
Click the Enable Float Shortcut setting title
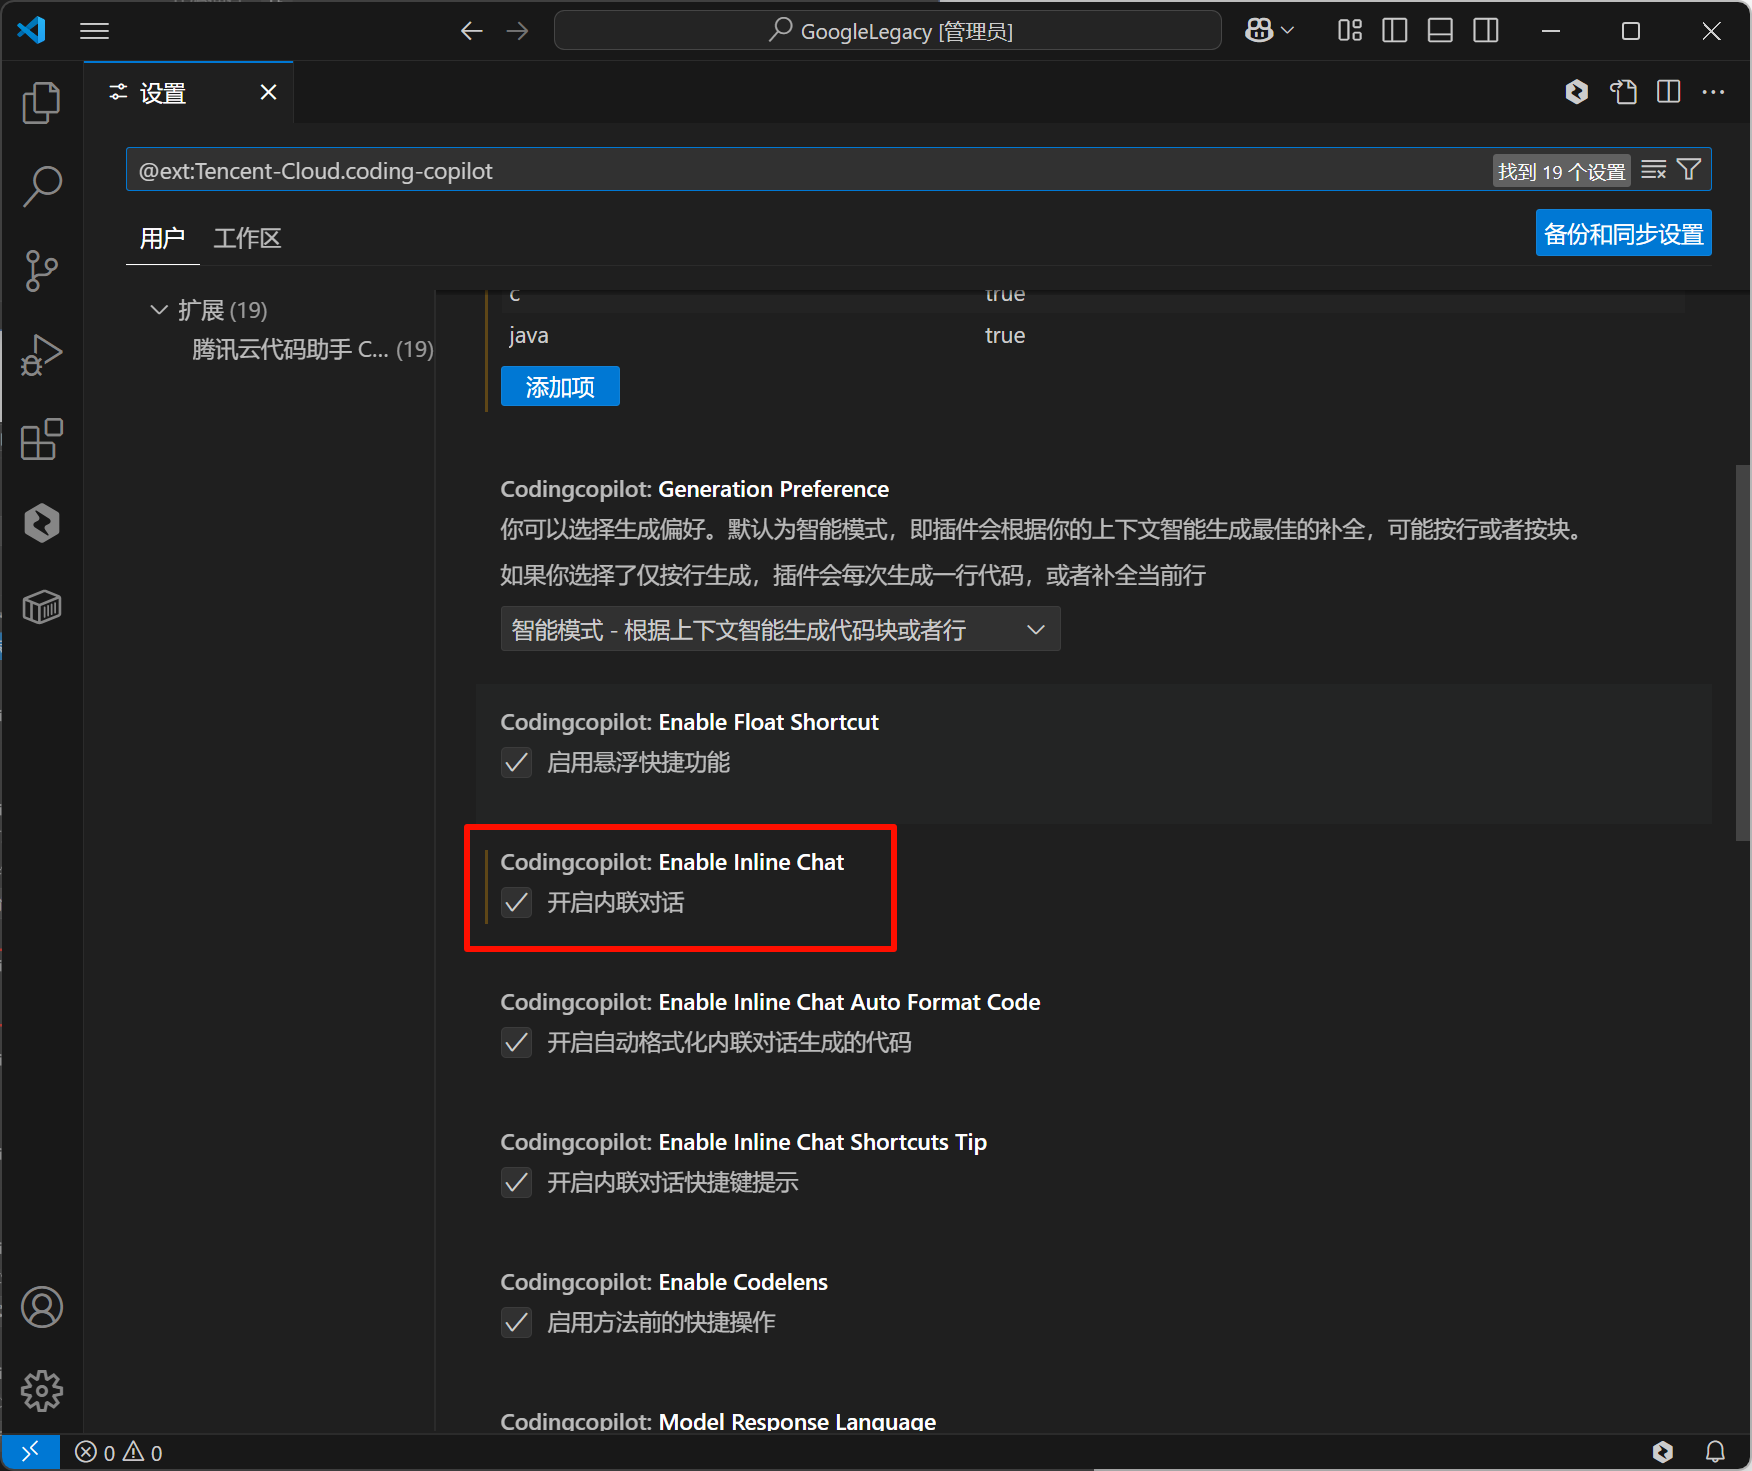pos(689,722)
